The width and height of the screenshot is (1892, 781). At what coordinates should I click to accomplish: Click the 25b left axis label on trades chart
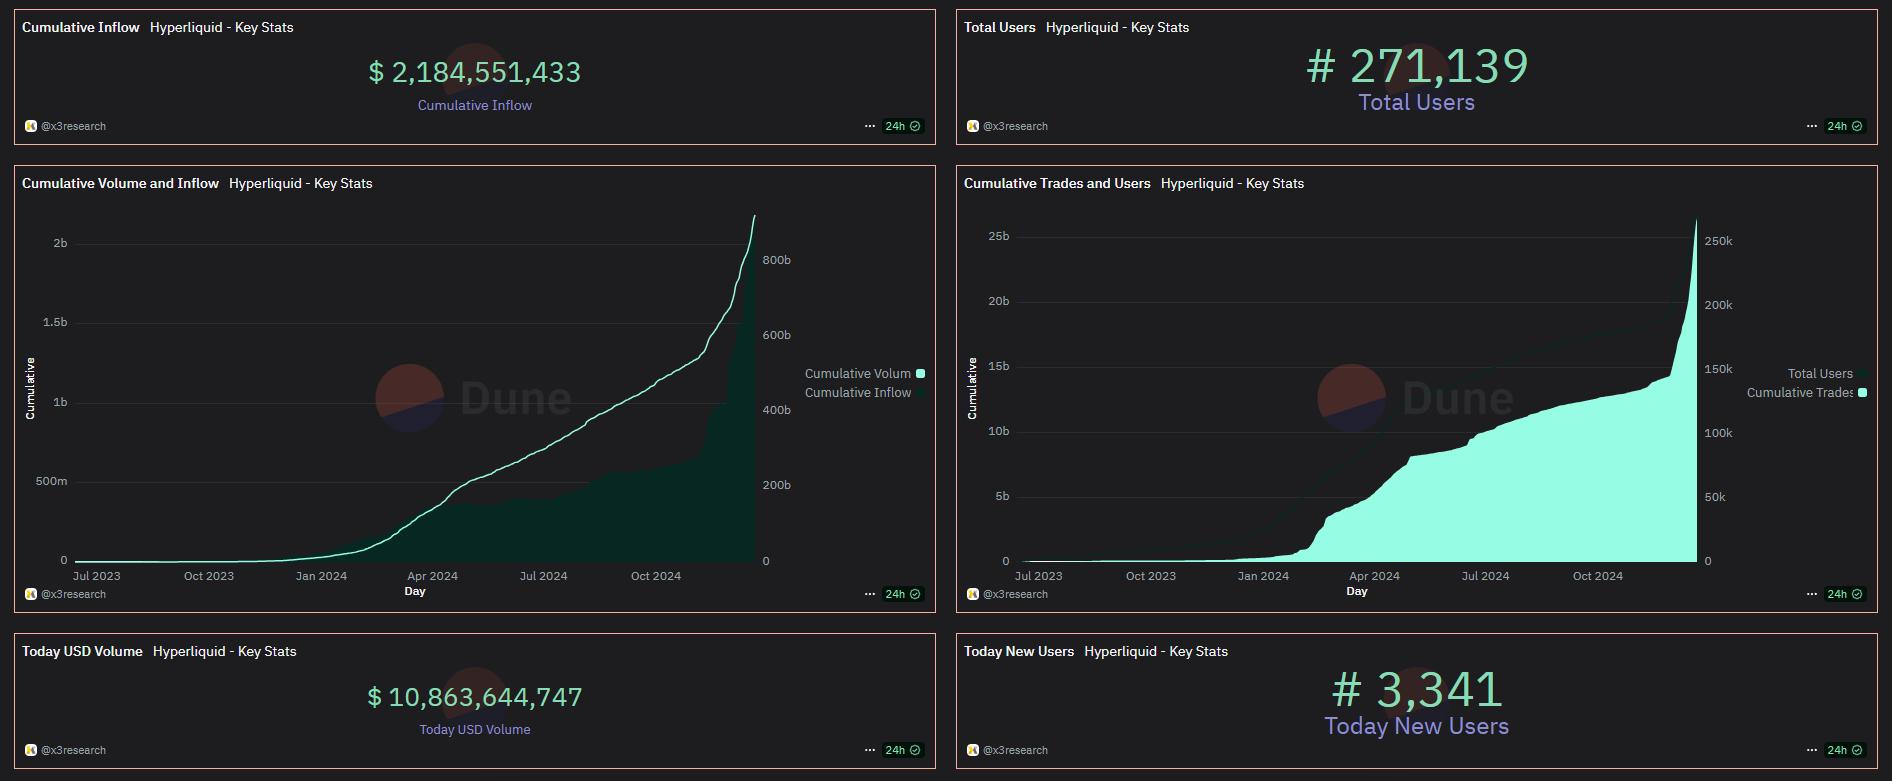pos(999,237)
